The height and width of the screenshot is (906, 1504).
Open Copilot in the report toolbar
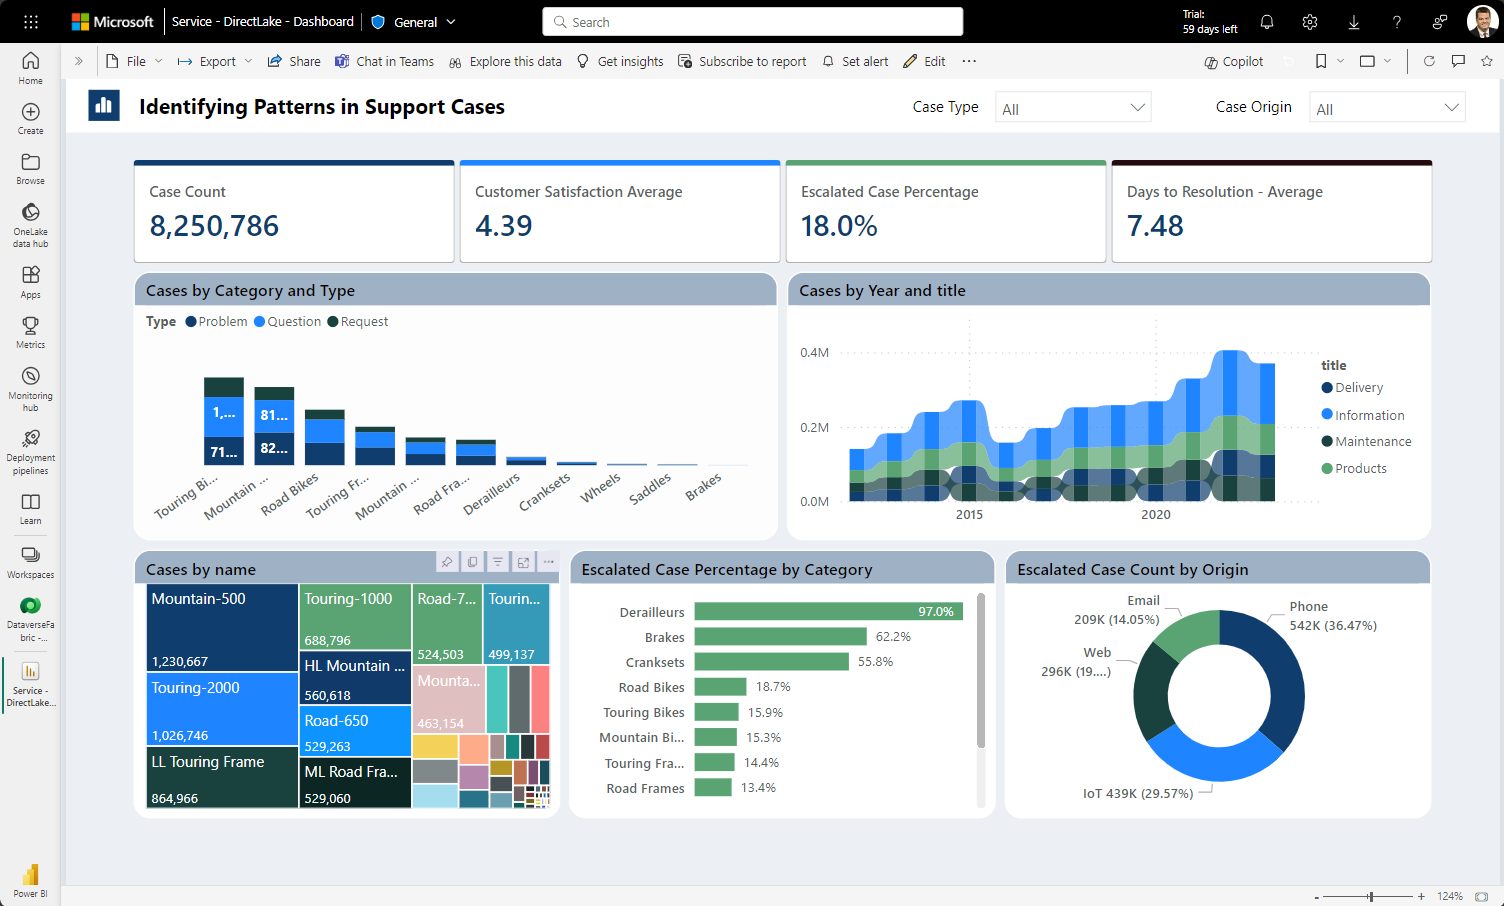point(1233,61)
